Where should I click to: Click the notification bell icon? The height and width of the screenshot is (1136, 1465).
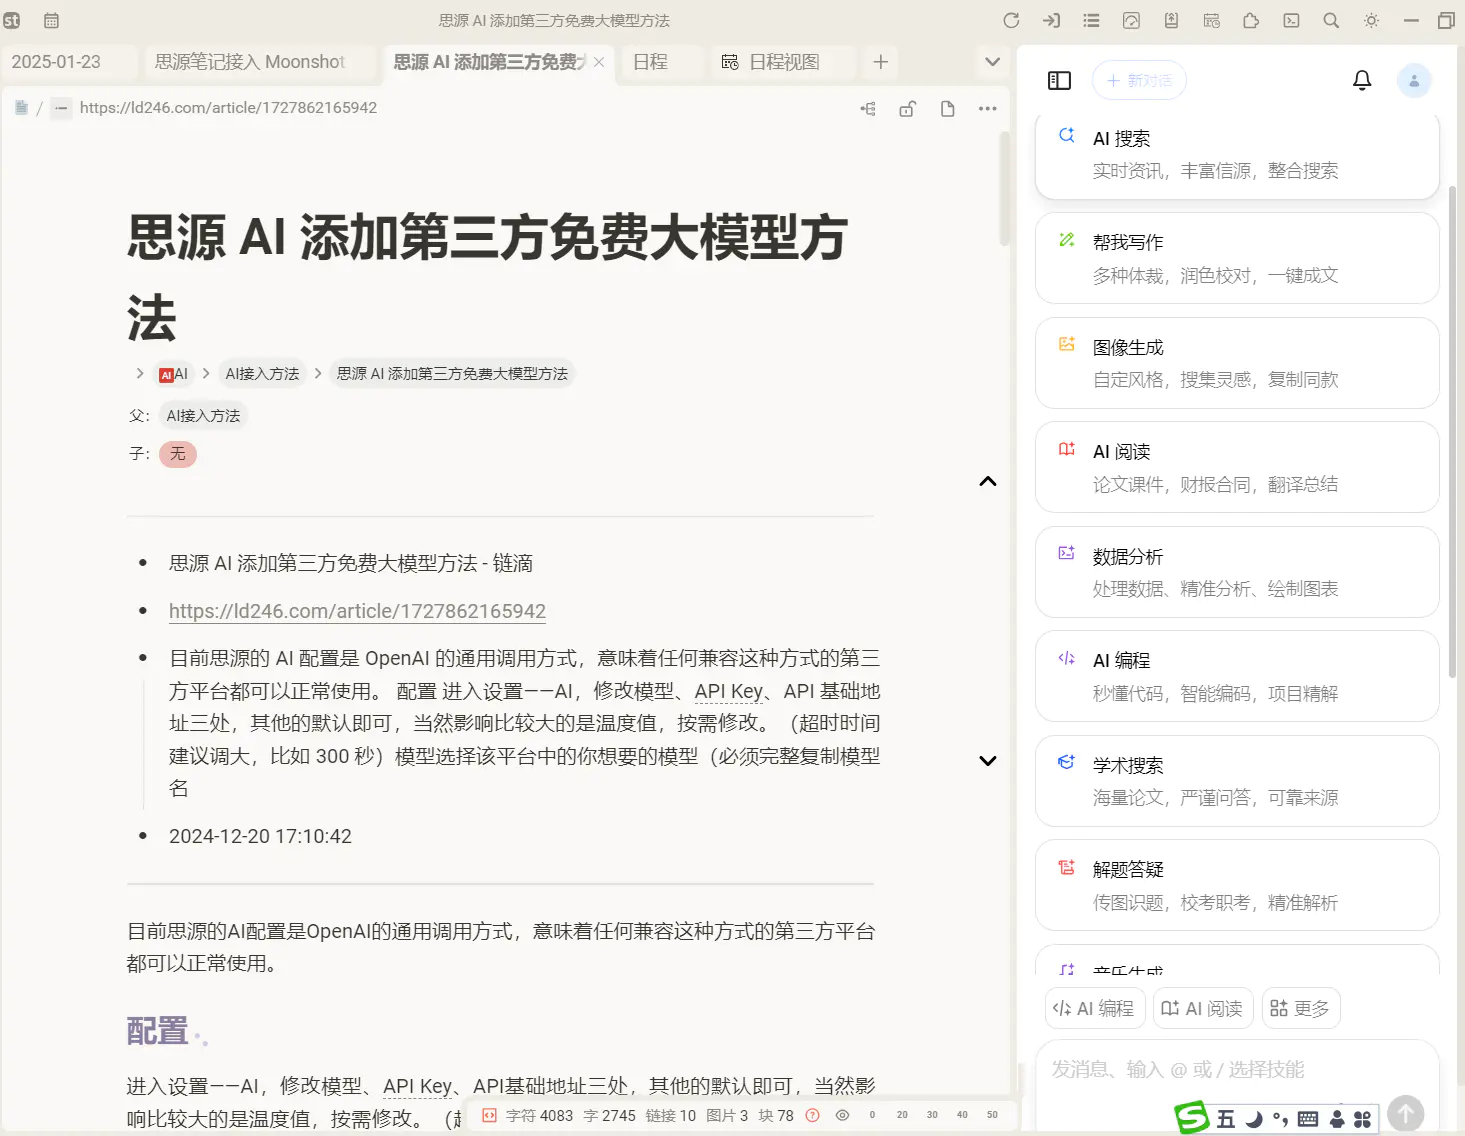click(x=1361, y=80)
